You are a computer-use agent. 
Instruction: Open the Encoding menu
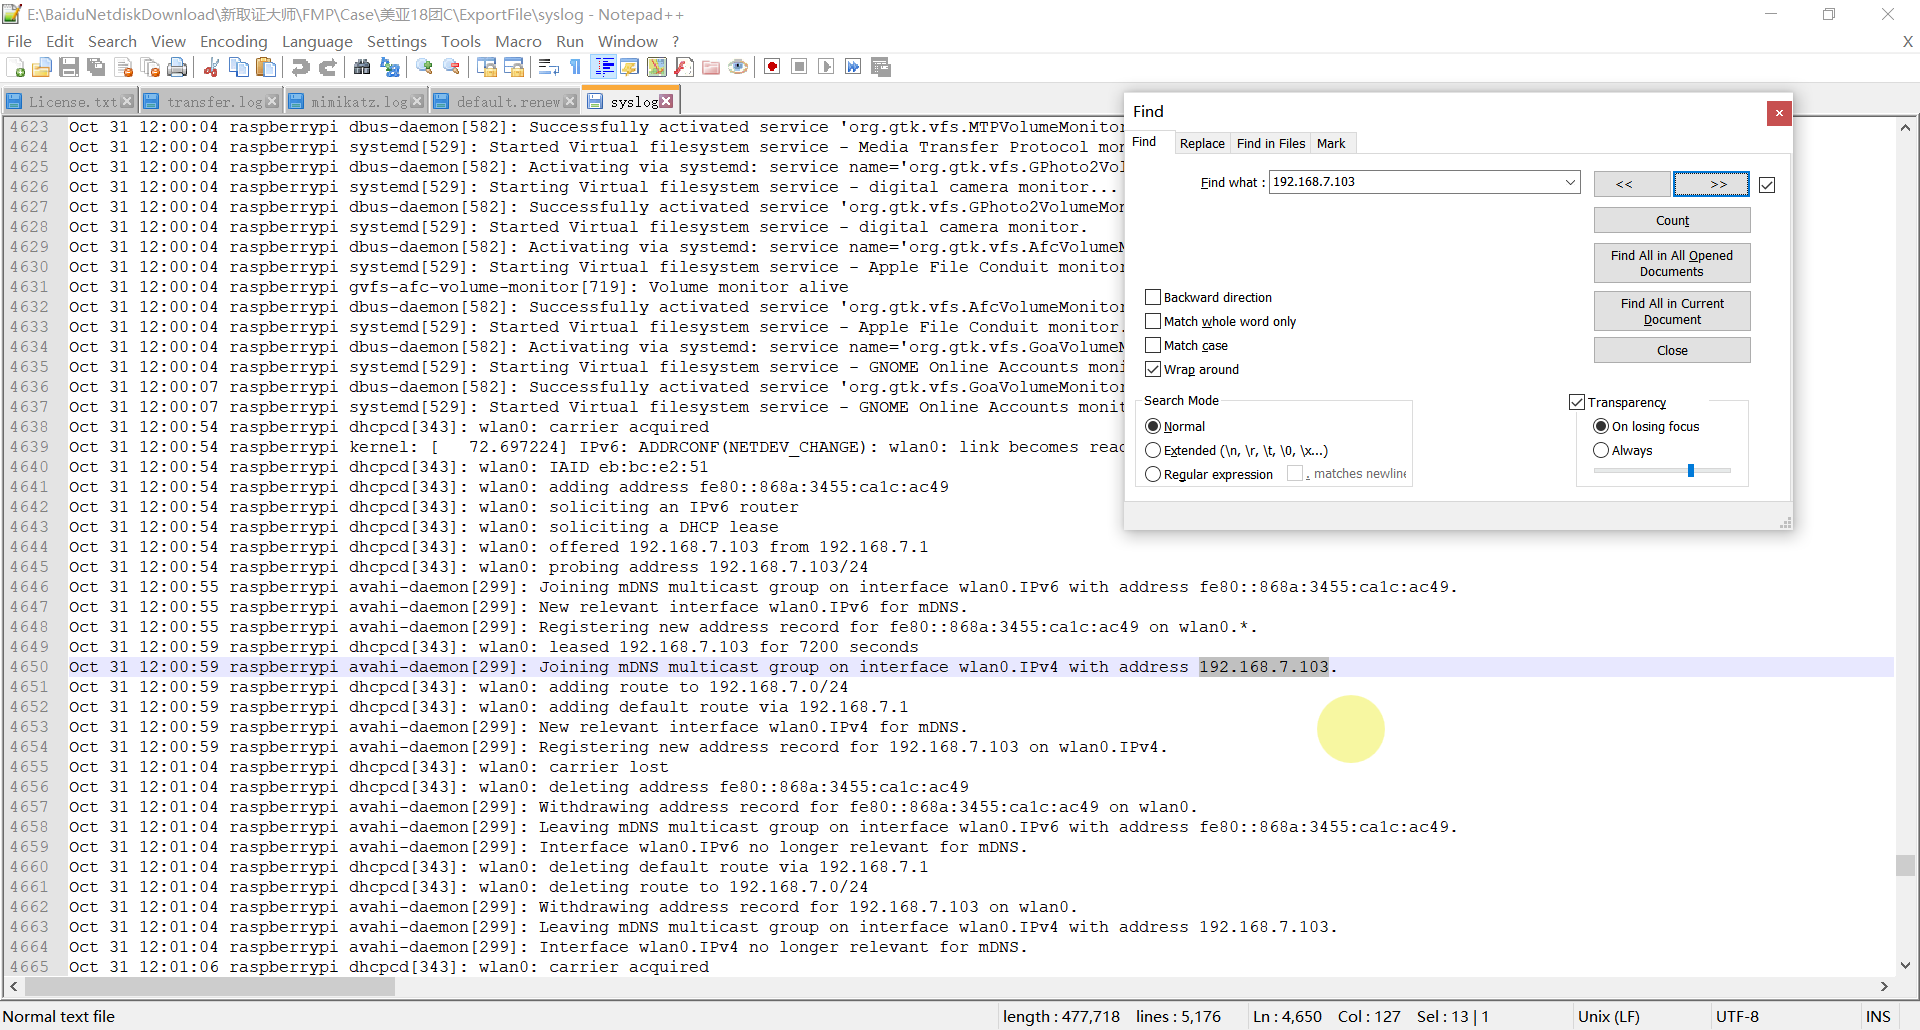(x=233, y=41)
